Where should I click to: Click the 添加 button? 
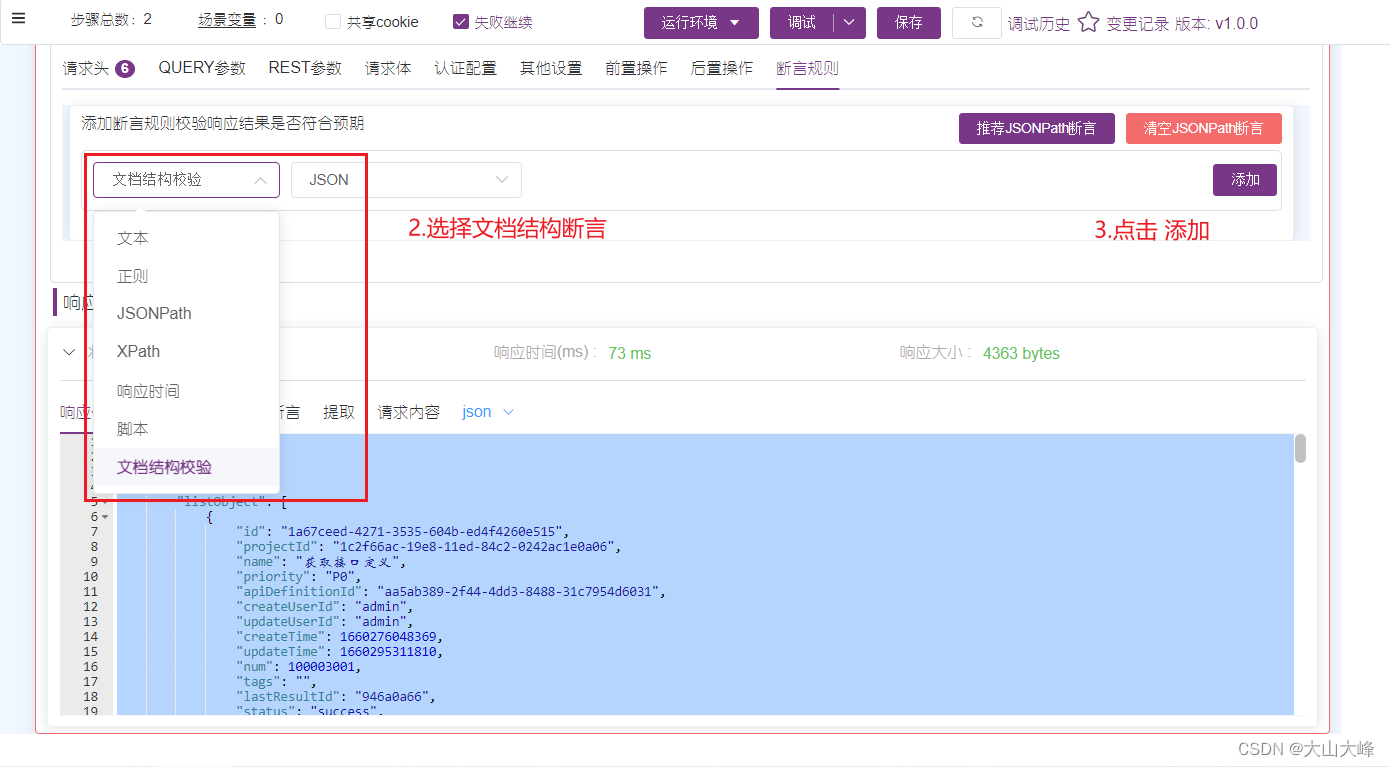1245,180
